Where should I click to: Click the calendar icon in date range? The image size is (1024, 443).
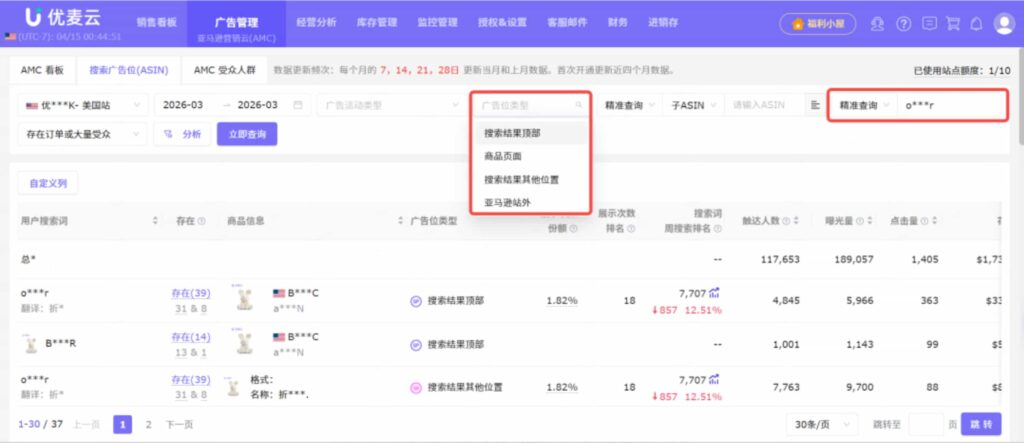298,105
